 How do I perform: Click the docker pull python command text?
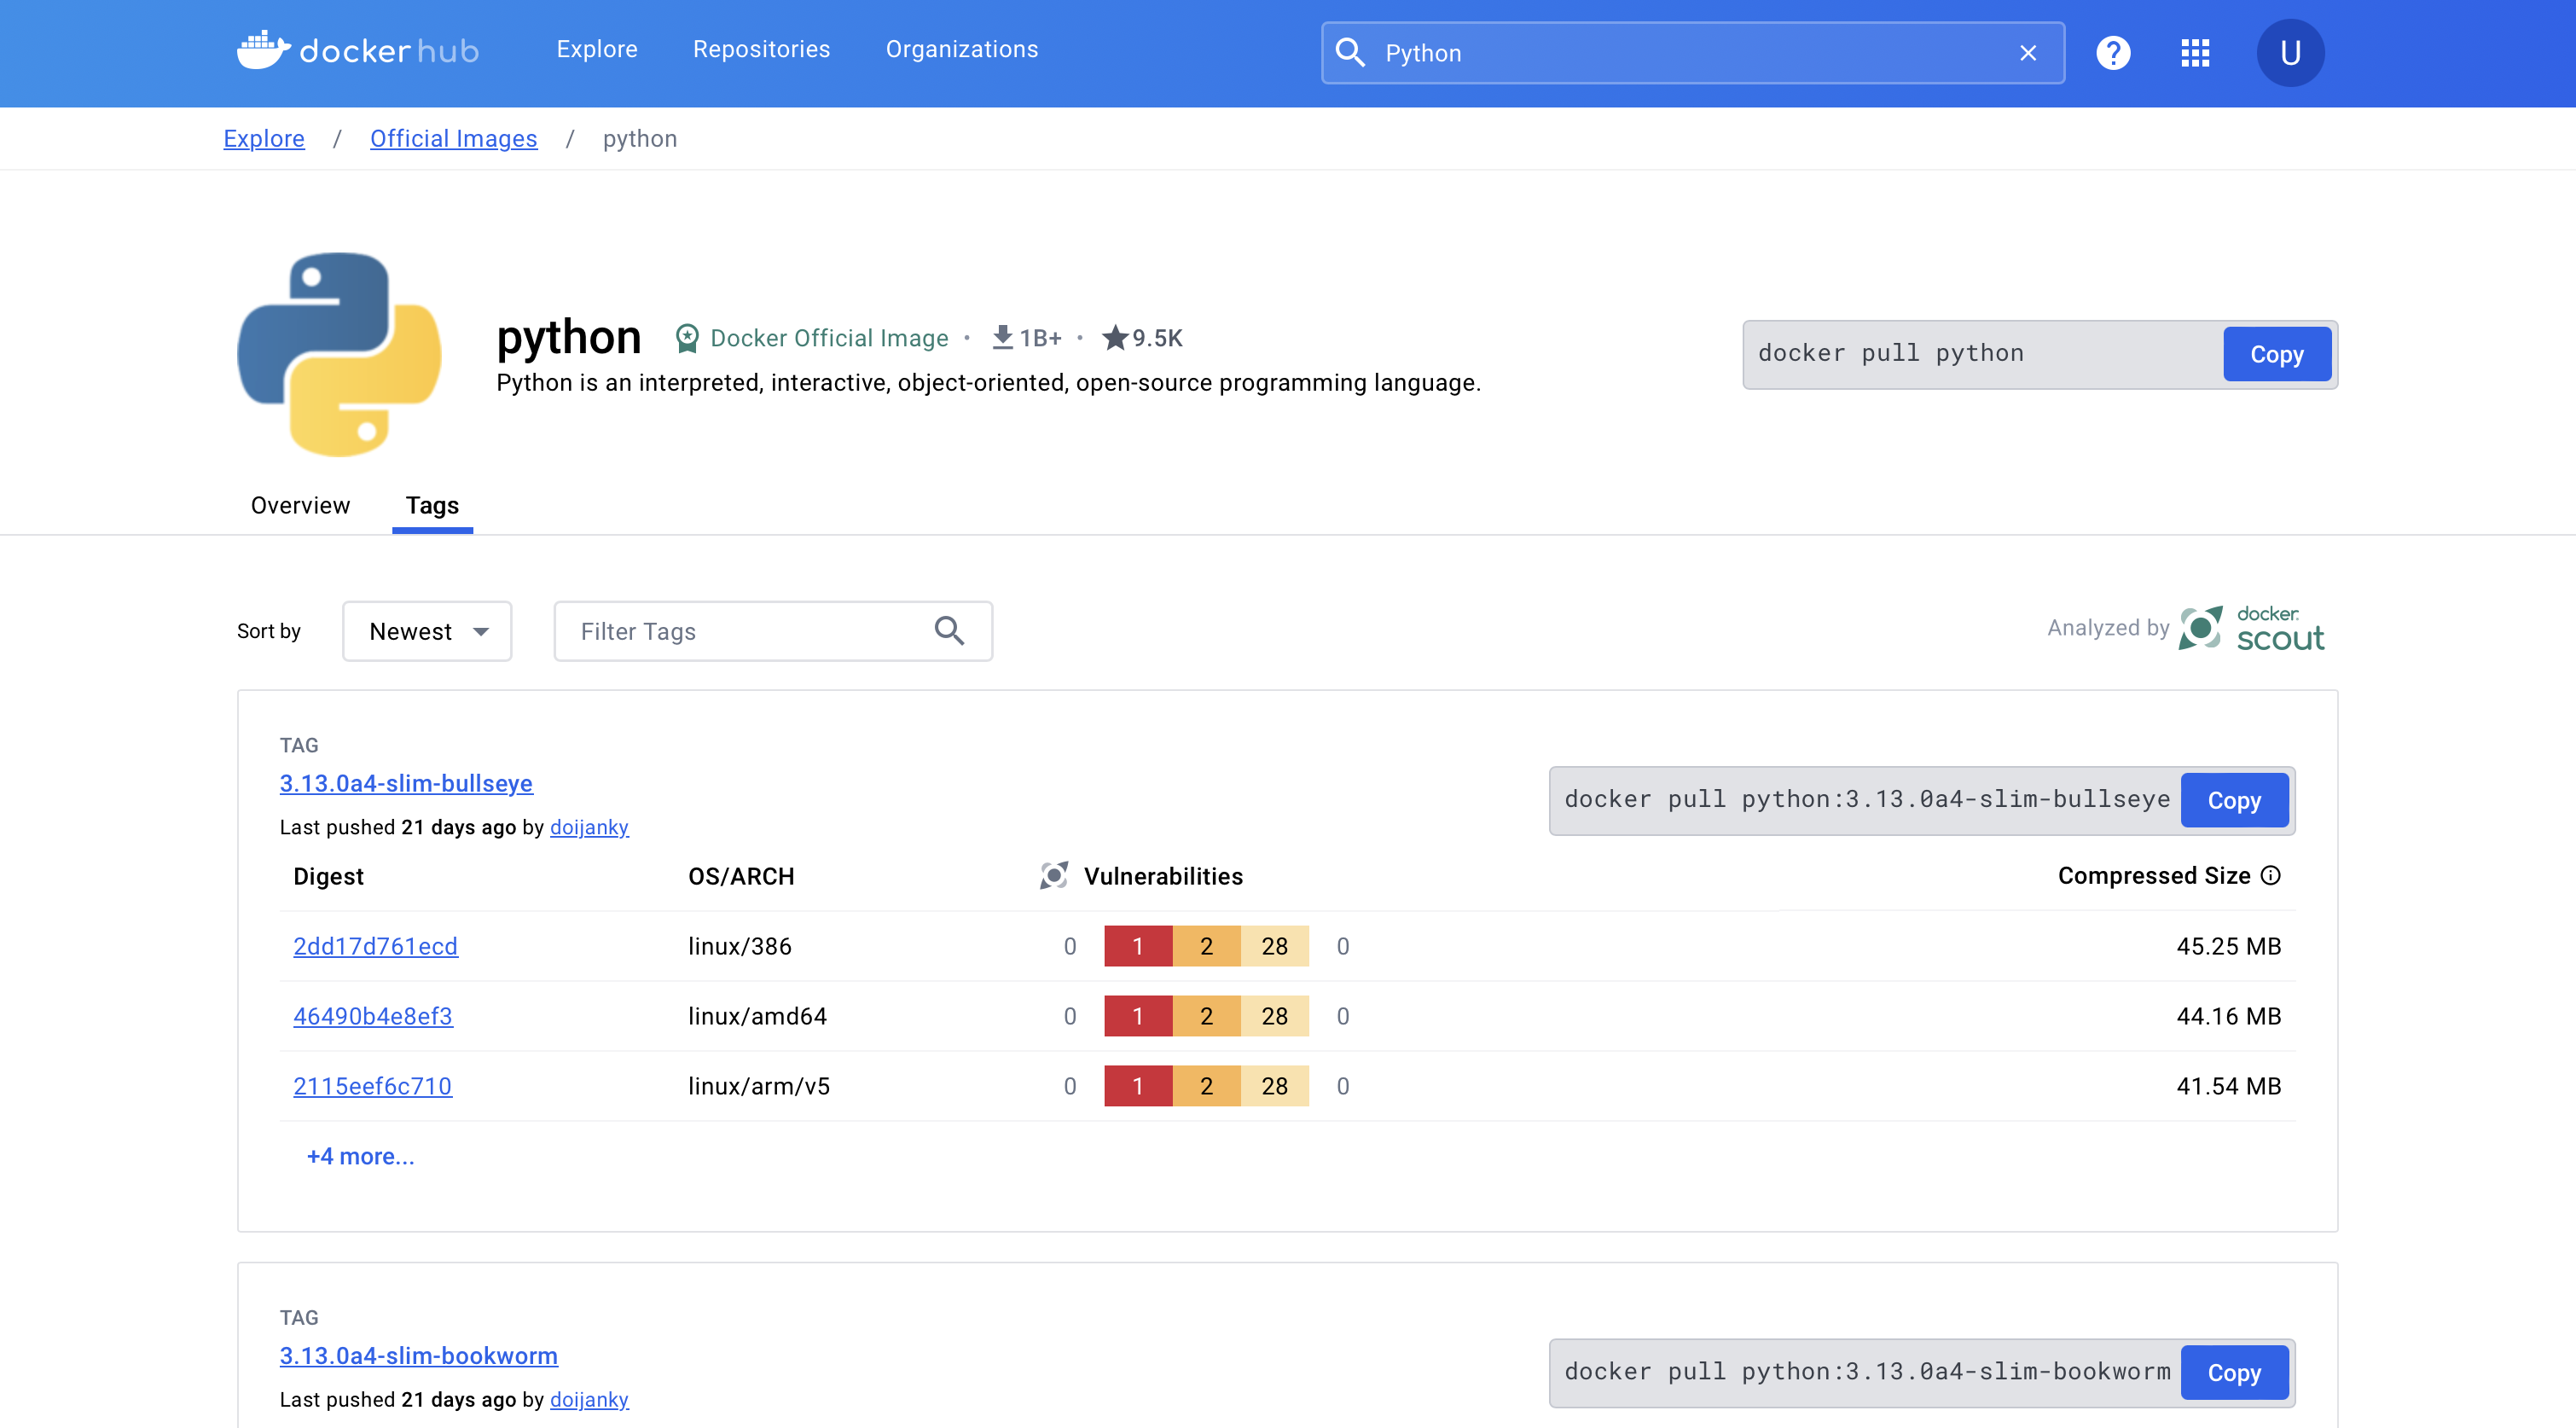pyautogui.click(x=1890, y=353)
